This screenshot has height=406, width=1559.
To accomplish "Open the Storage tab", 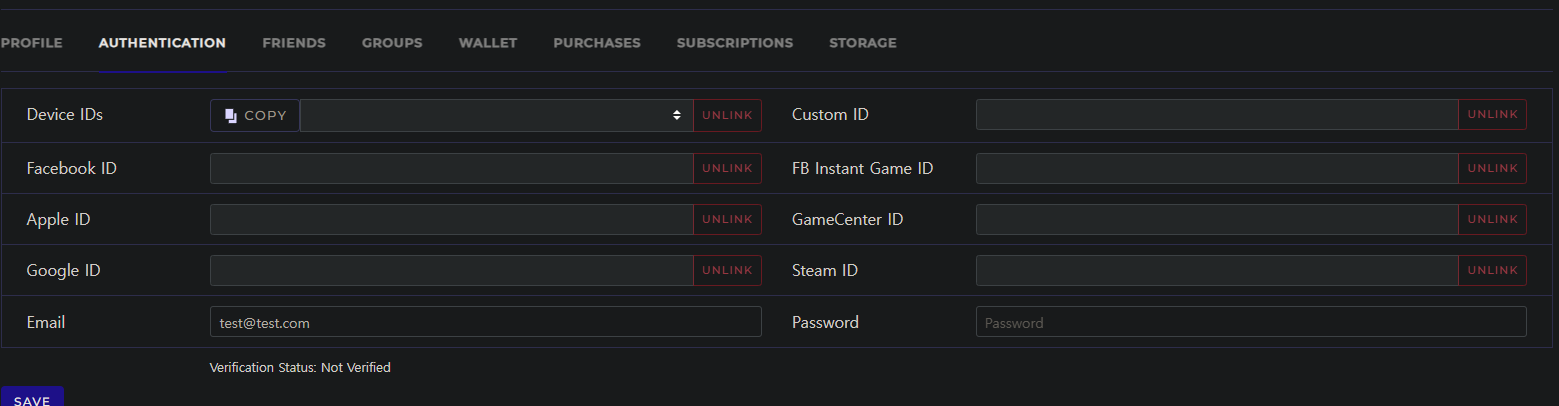I will pos(863,43).
